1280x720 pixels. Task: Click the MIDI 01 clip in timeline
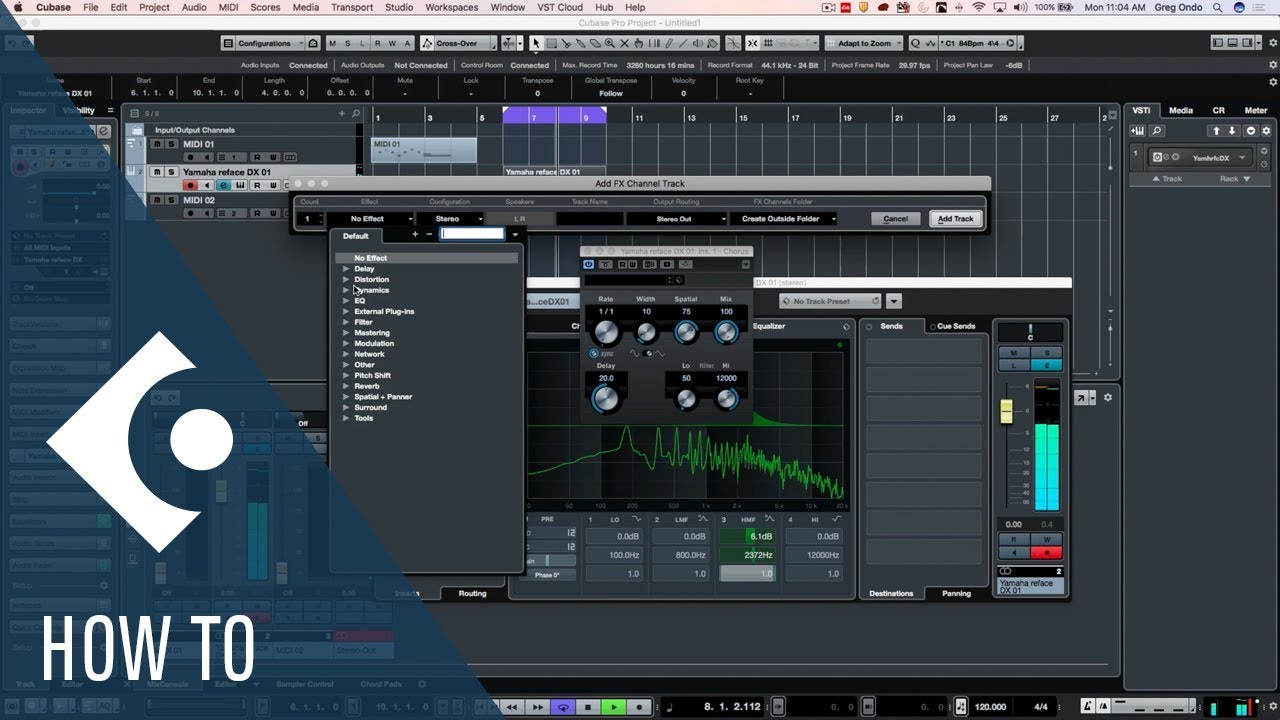(x=424, y=150)
